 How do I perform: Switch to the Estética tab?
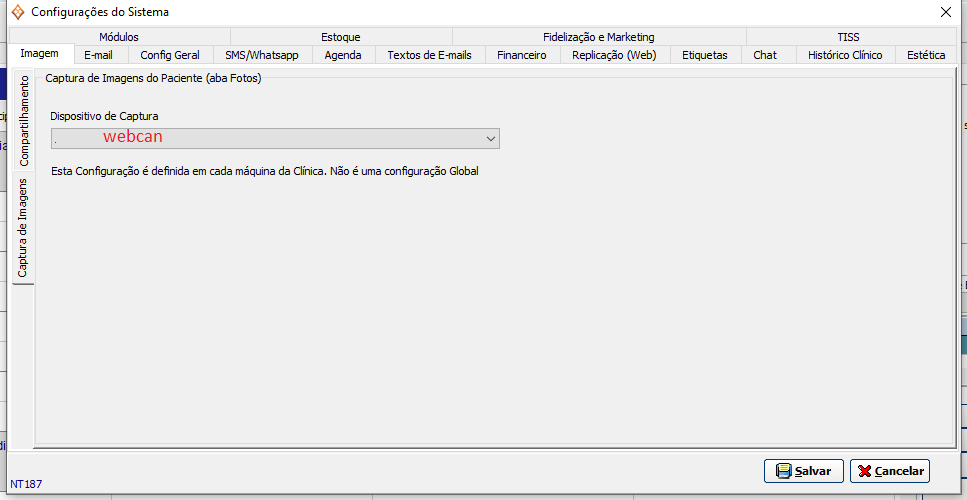pos(925,55)
